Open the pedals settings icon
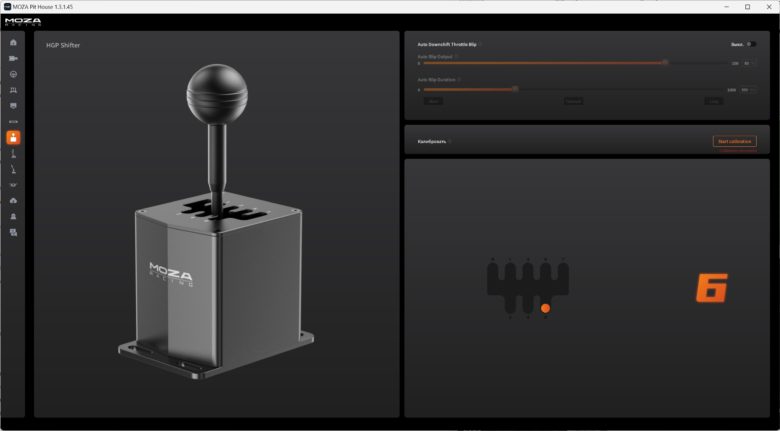Viewport: 780px width, 431px height. (13, 90)
